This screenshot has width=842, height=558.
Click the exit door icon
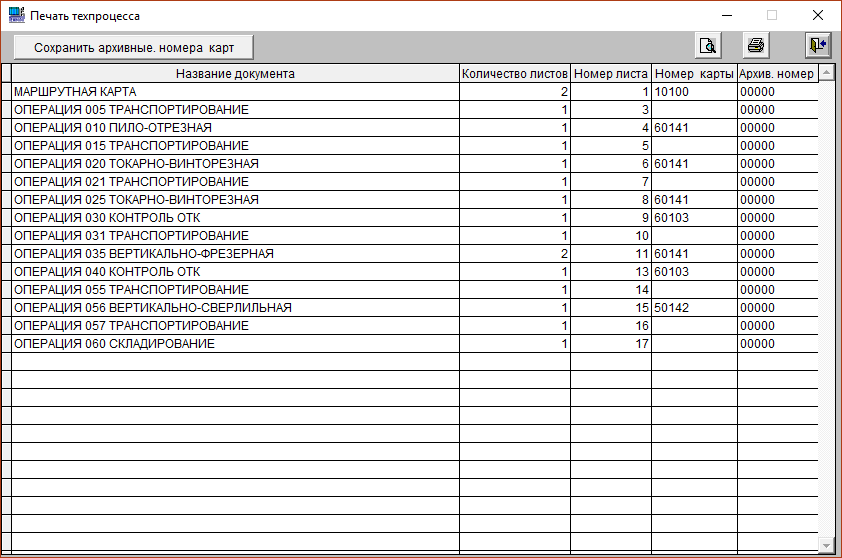point(817,46)
